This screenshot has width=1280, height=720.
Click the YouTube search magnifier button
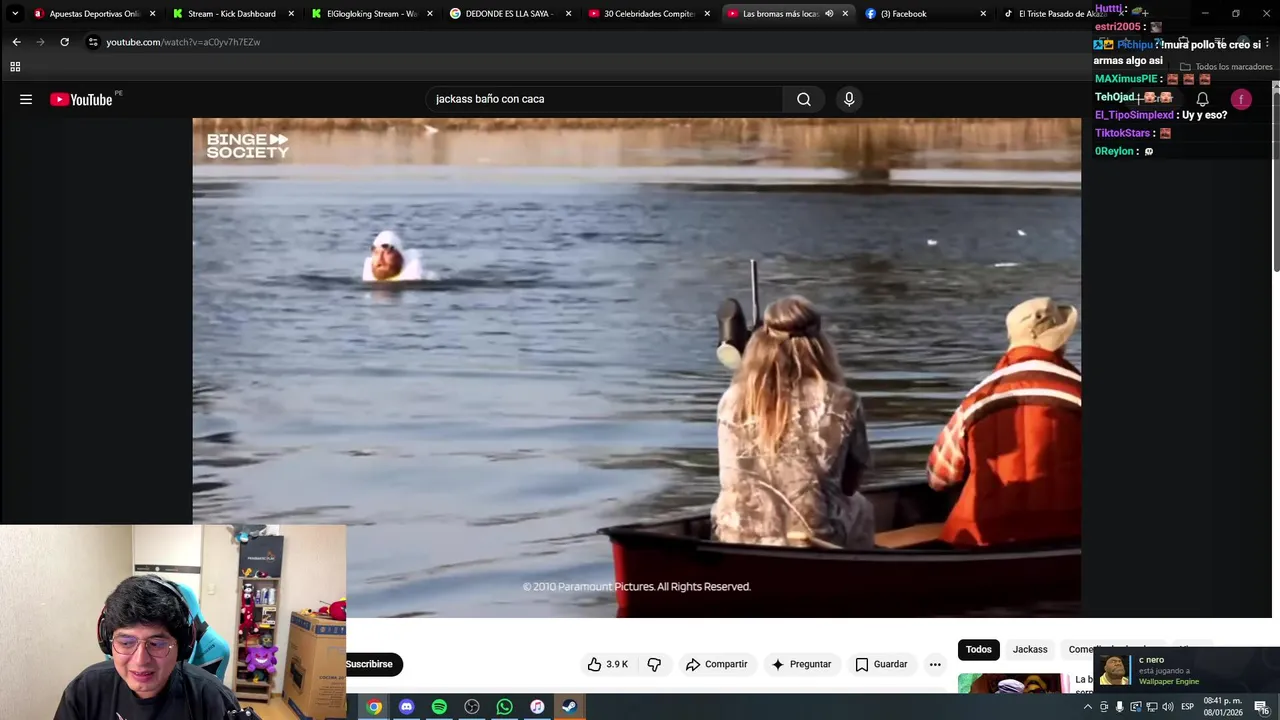(x=804, y=99)
